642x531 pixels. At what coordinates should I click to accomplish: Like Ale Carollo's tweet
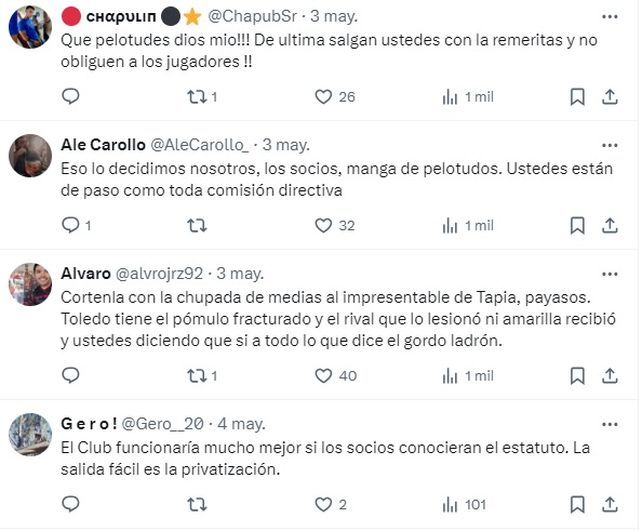click(323, 225)
